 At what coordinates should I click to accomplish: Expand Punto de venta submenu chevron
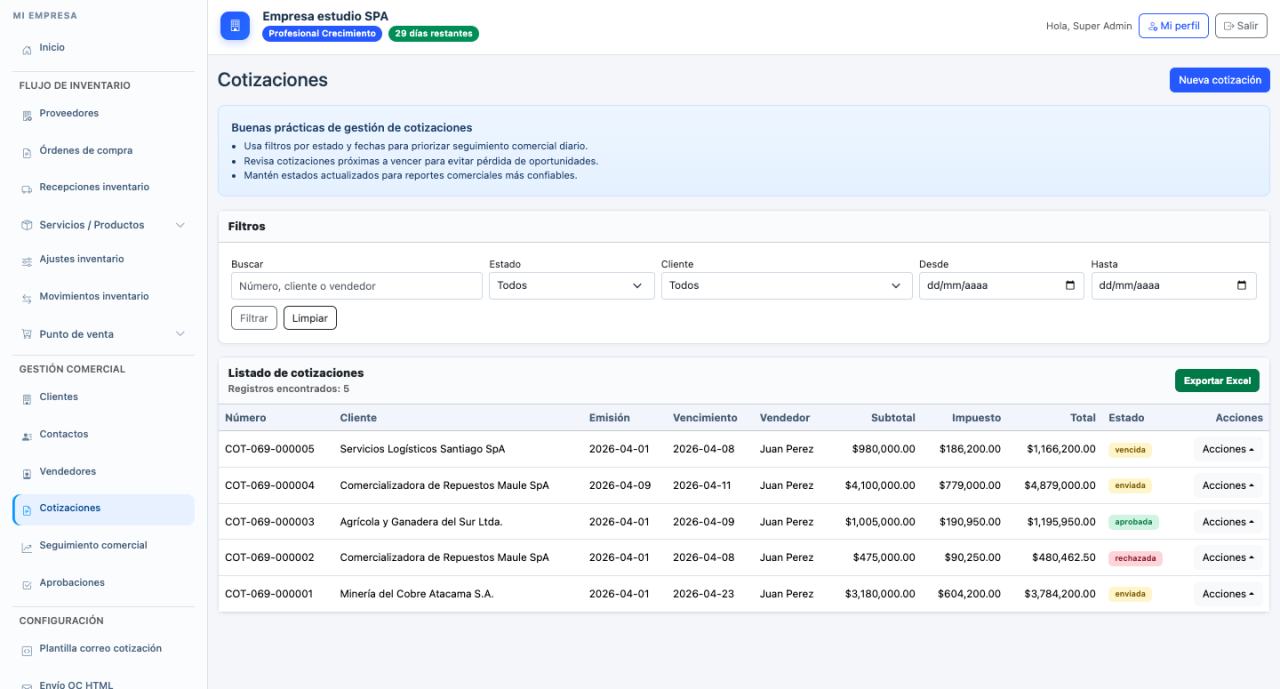pyautogui.click(x=180, y=334)
